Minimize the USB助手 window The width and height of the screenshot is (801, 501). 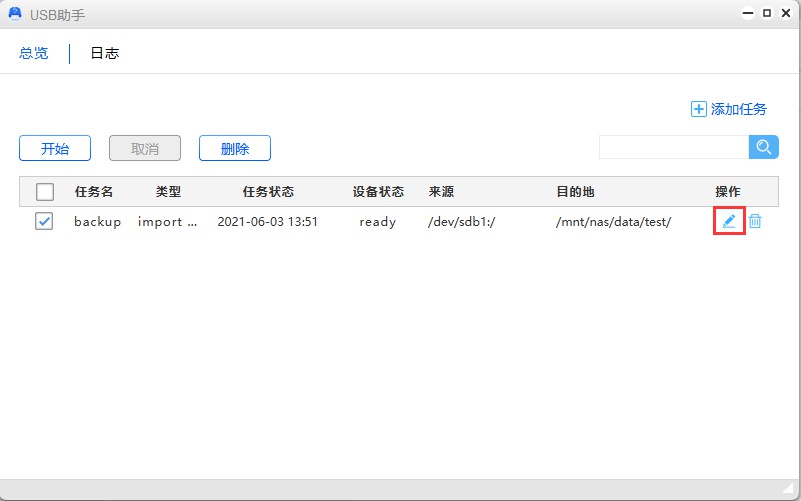747,14
